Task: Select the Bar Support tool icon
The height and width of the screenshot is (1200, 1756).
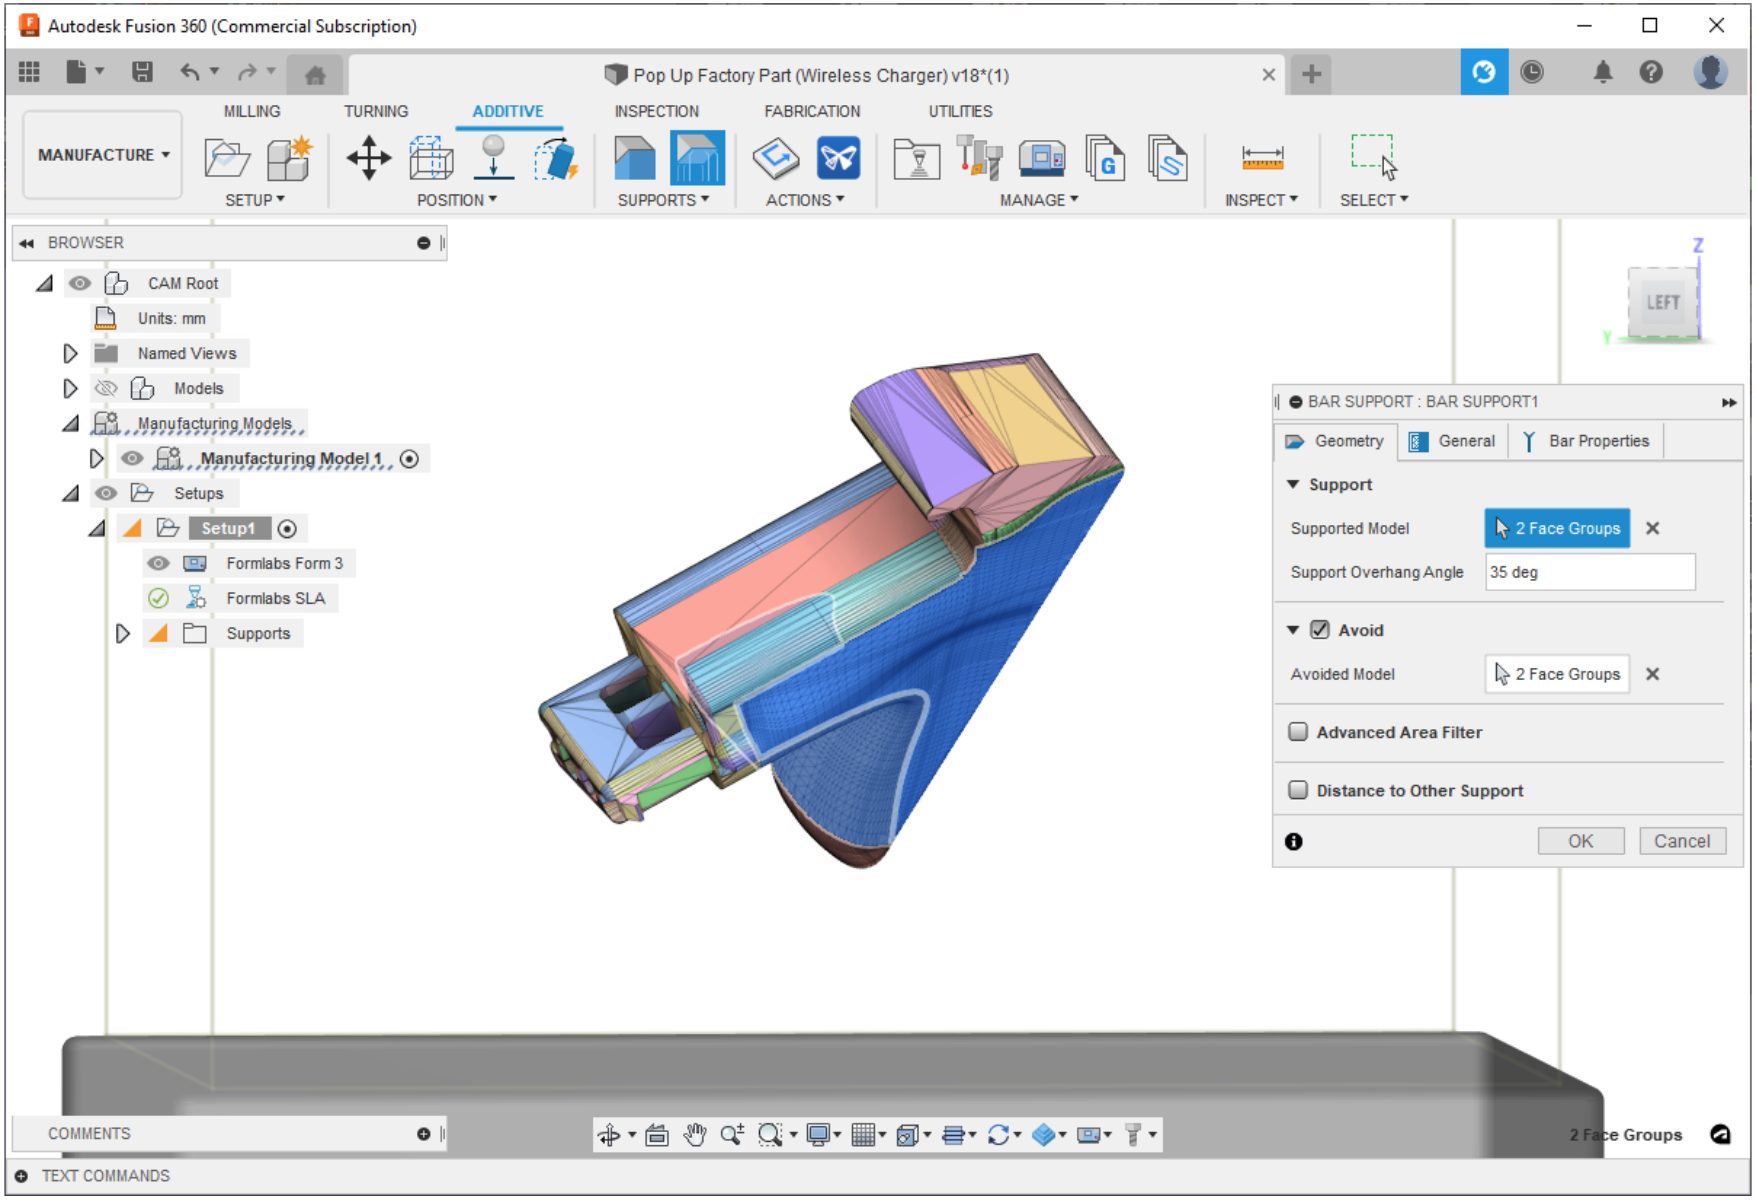Action: tap(696, 158)
